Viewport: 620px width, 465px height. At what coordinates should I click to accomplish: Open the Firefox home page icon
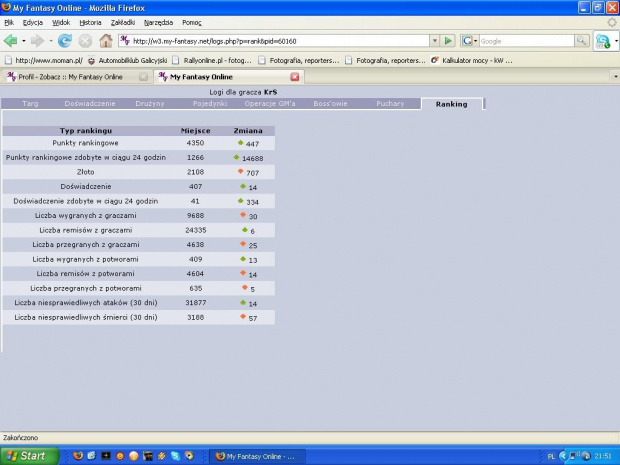coord(106,41)
